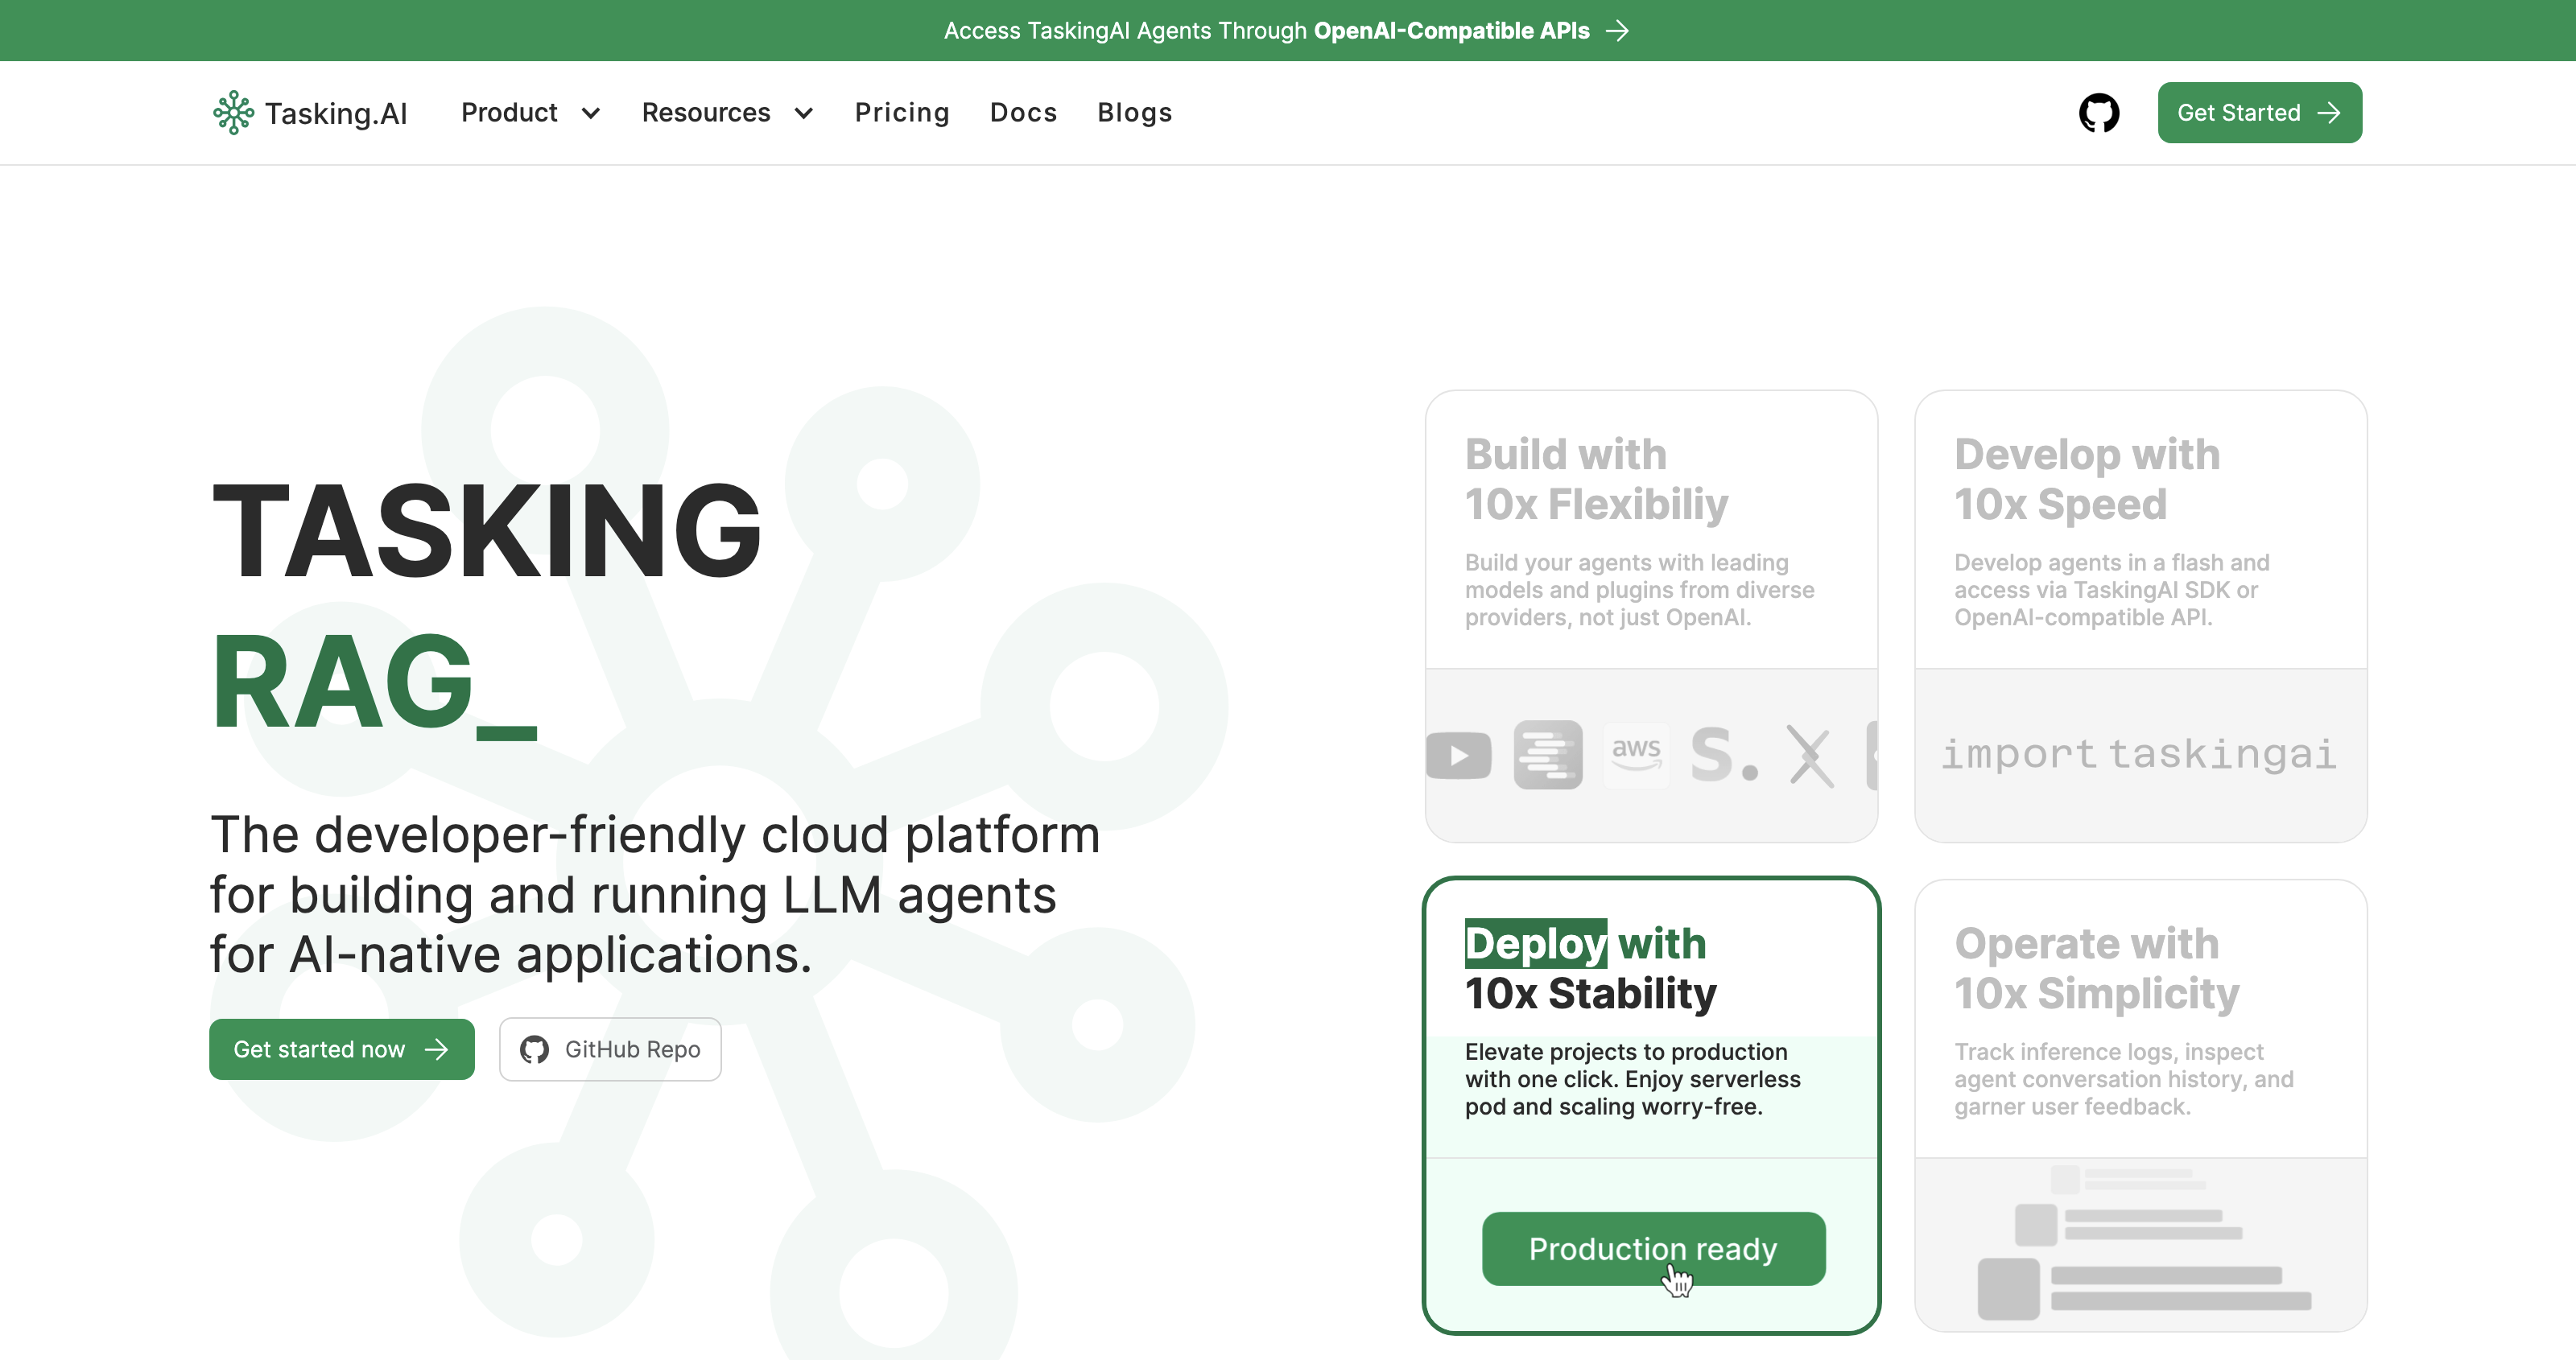2576x1360 pixels.
Task: Open the Blogs link in navigation
Action: (x=1135, y=113)
